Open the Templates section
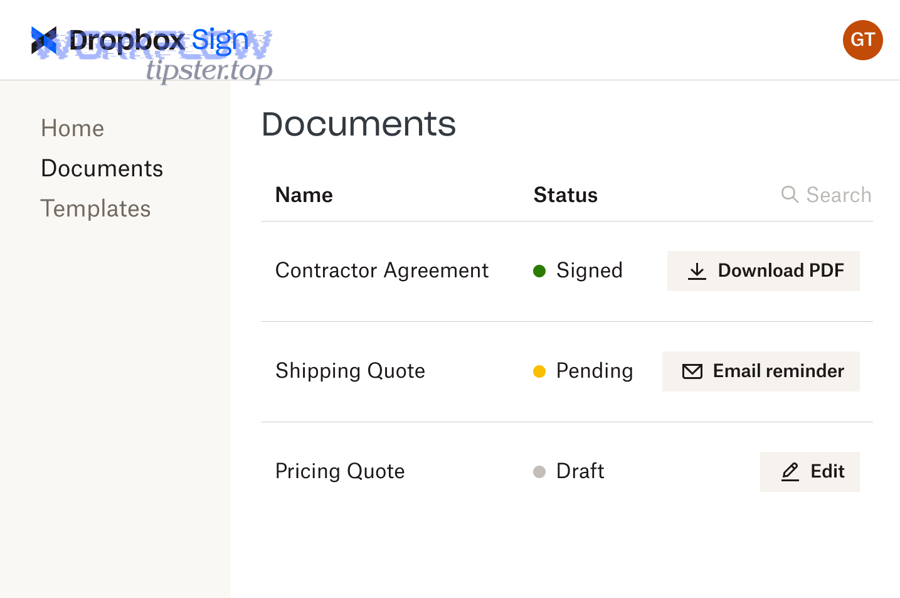 coord(95,208)
